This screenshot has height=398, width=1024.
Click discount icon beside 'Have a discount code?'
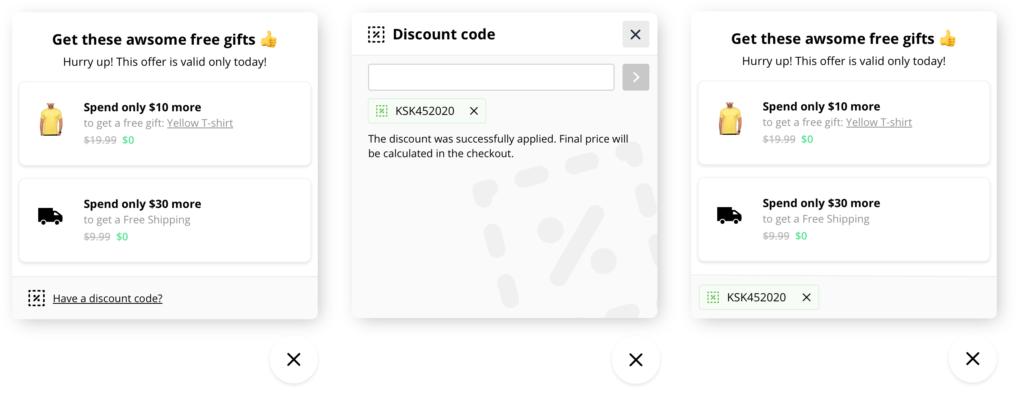tap(37, 298)
